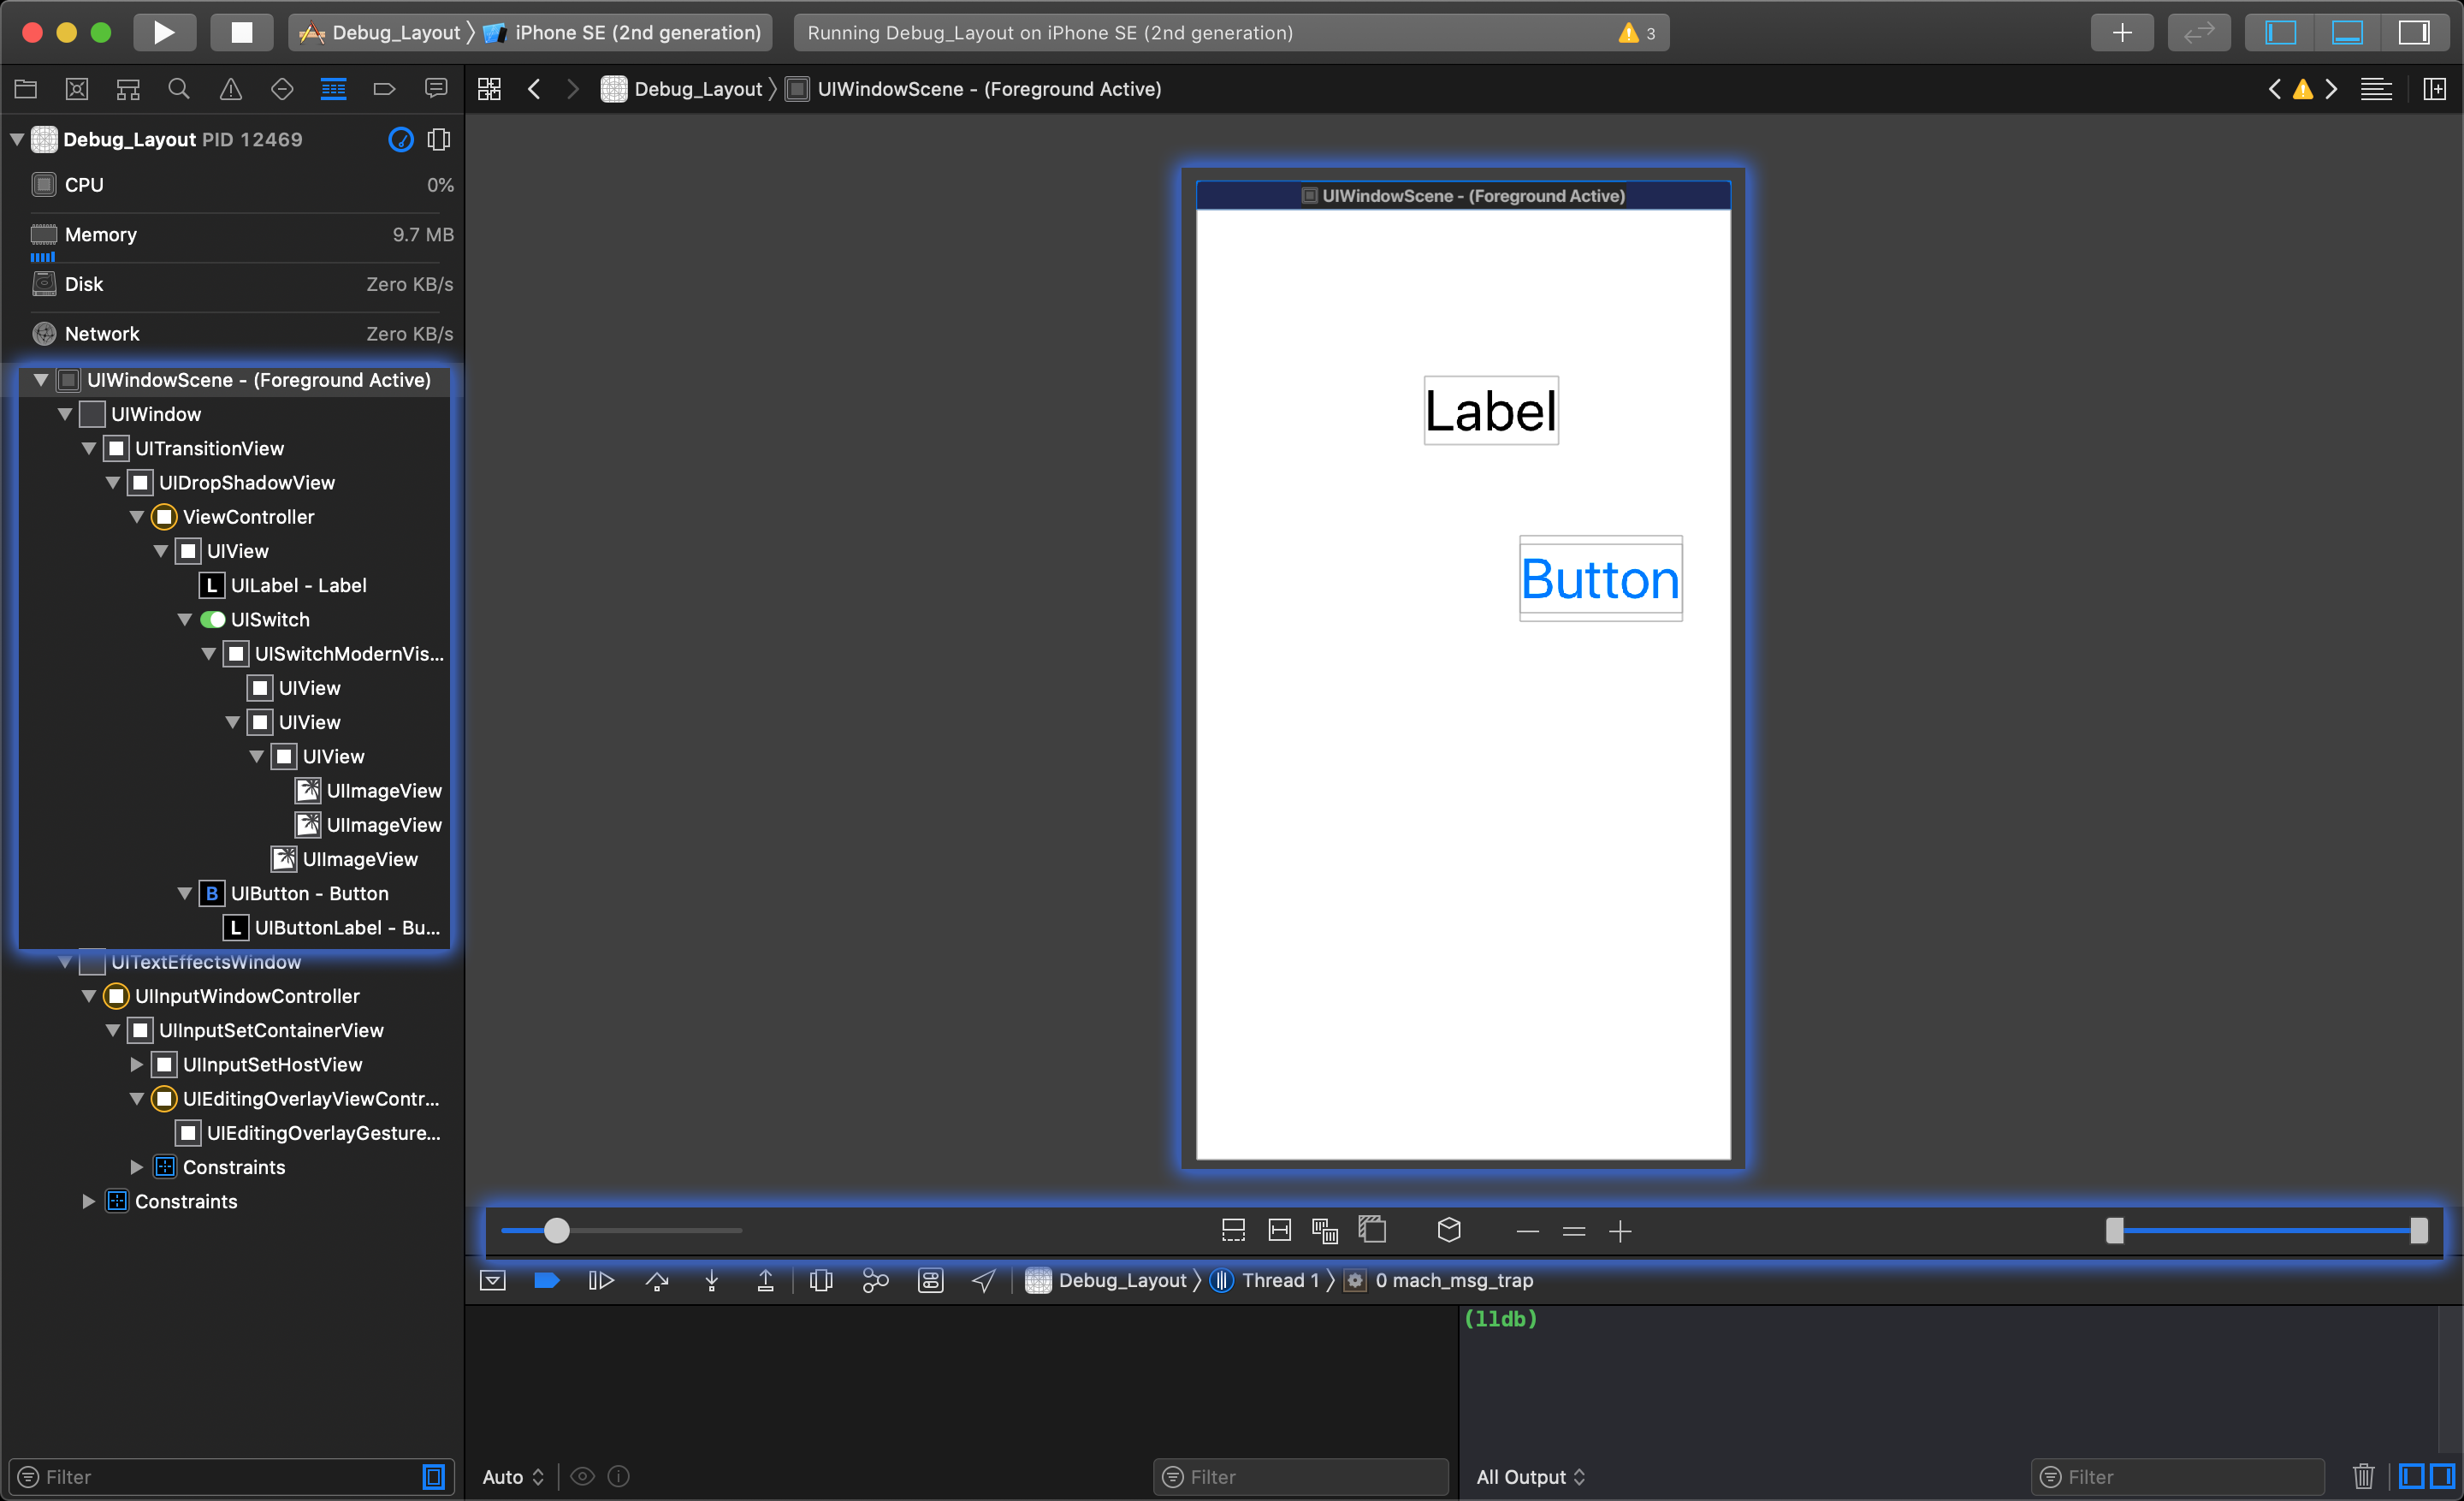Expand the bottom-most Constraints node
Viewport: 2464px width, 1501px height.
pos(89,1202)
